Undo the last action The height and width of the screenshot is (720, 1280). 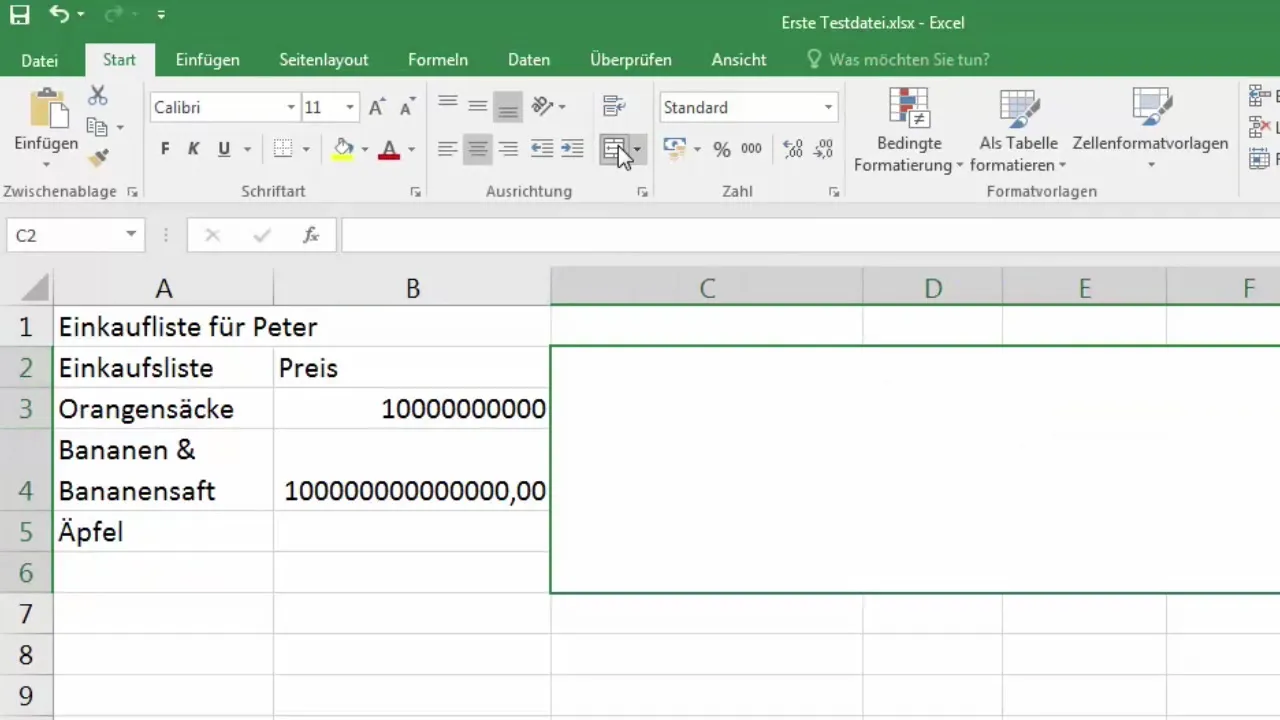(60, 15)
